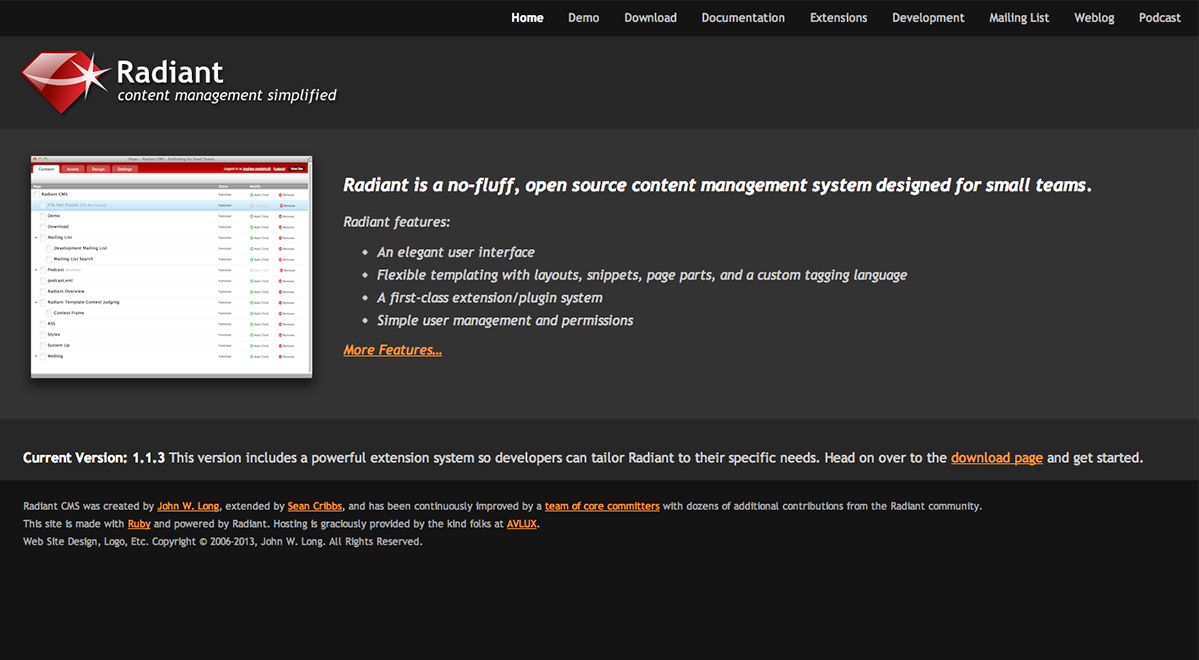Image resolution: width=1199 pixels, height=660 pixels.
Task: Go to the Podcast page
Action: (1159, 18)
